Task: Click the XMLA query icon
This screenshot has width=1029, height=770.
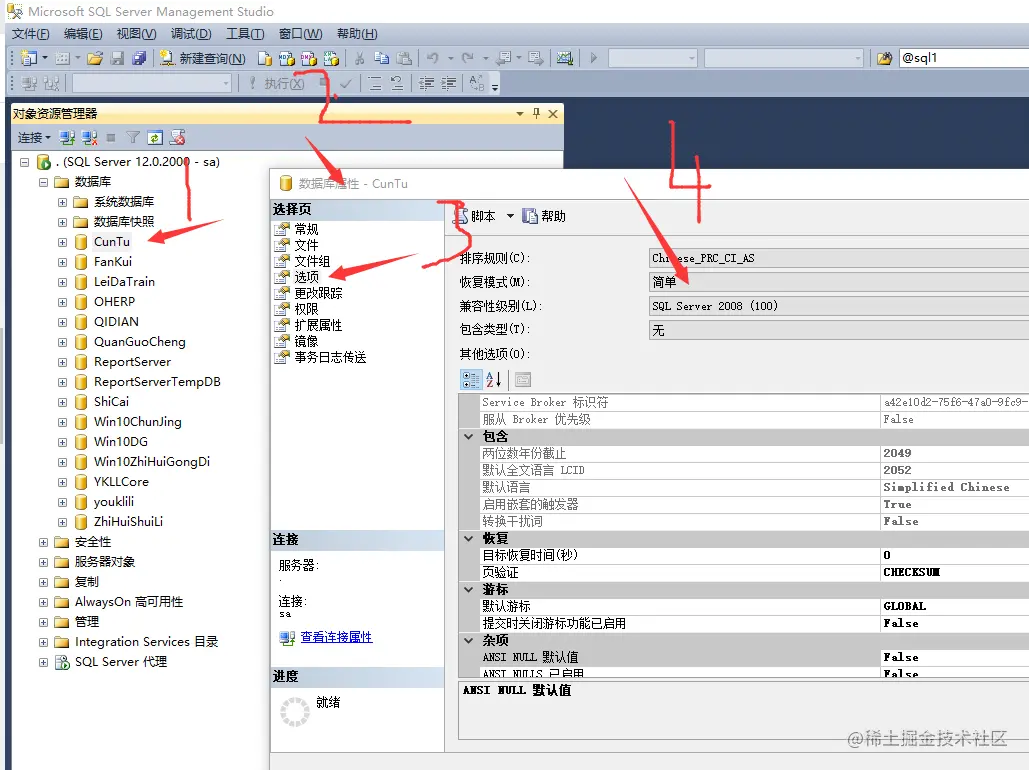Action: click(x=331, y=58)
